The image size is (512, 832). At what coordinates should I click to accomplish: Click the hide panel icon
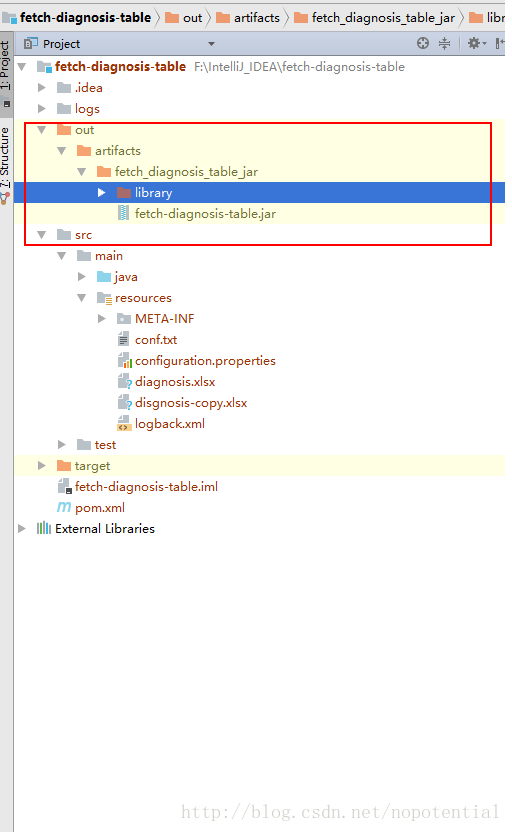click(499, 44)
